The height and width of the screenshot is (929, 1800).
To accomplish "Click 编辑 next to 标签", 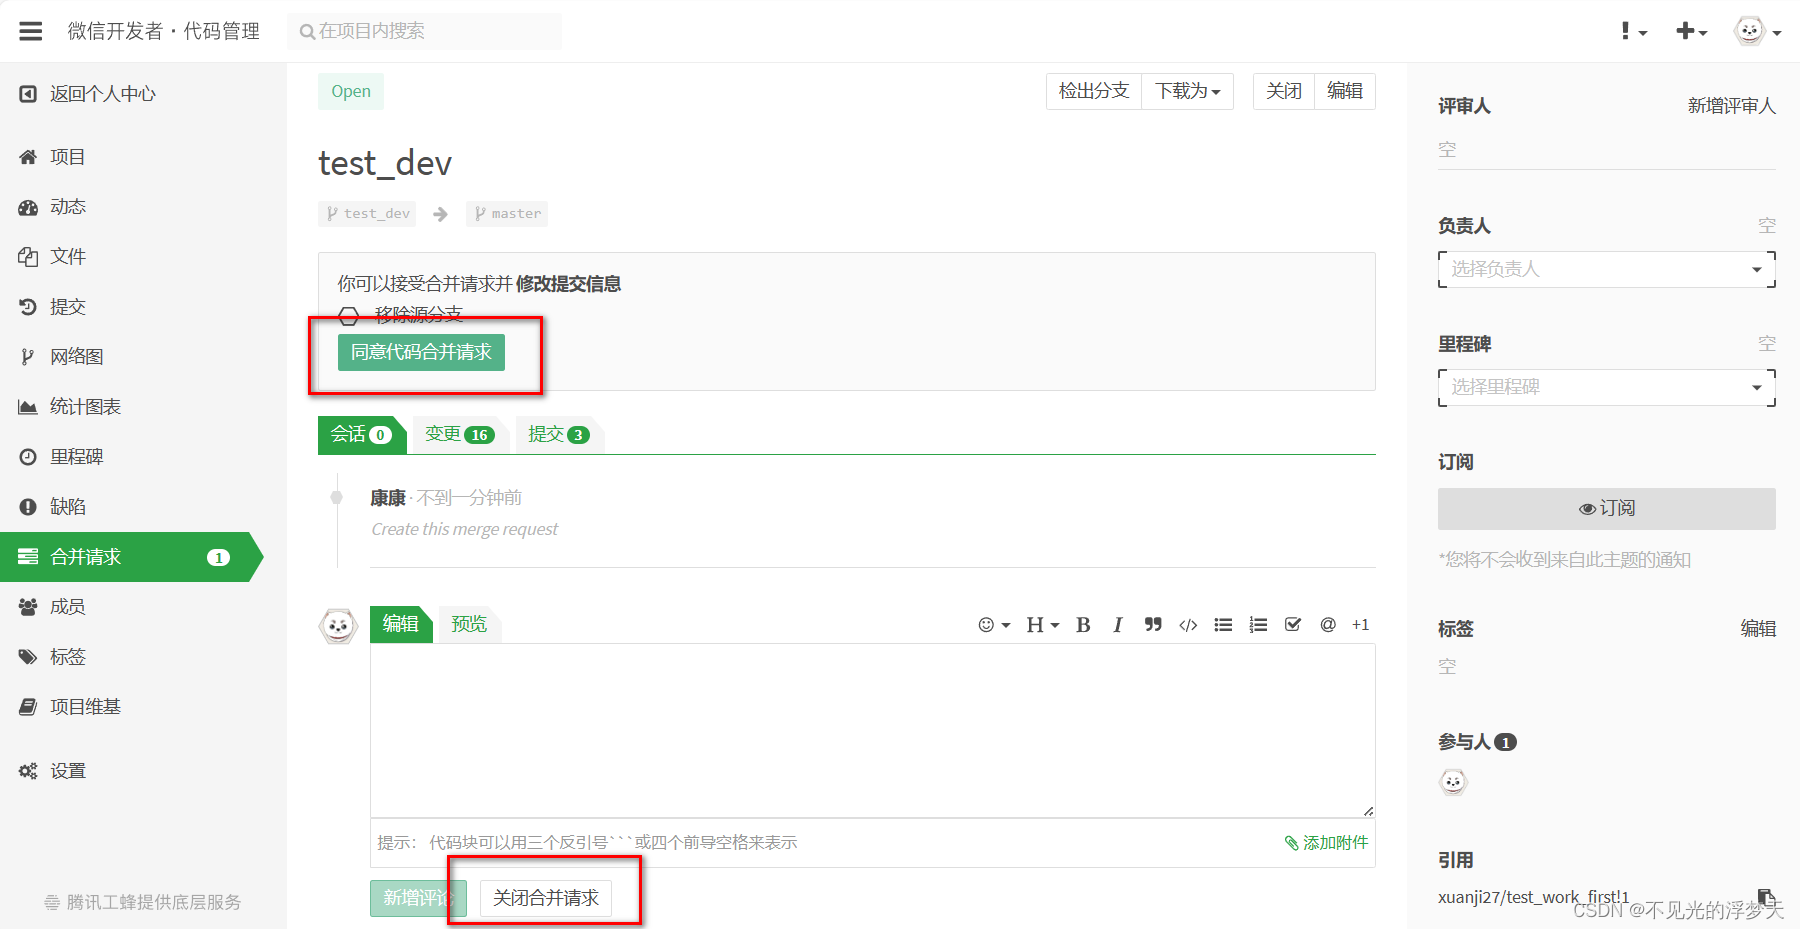I will pyautogui.click(x=1758, y=629).
